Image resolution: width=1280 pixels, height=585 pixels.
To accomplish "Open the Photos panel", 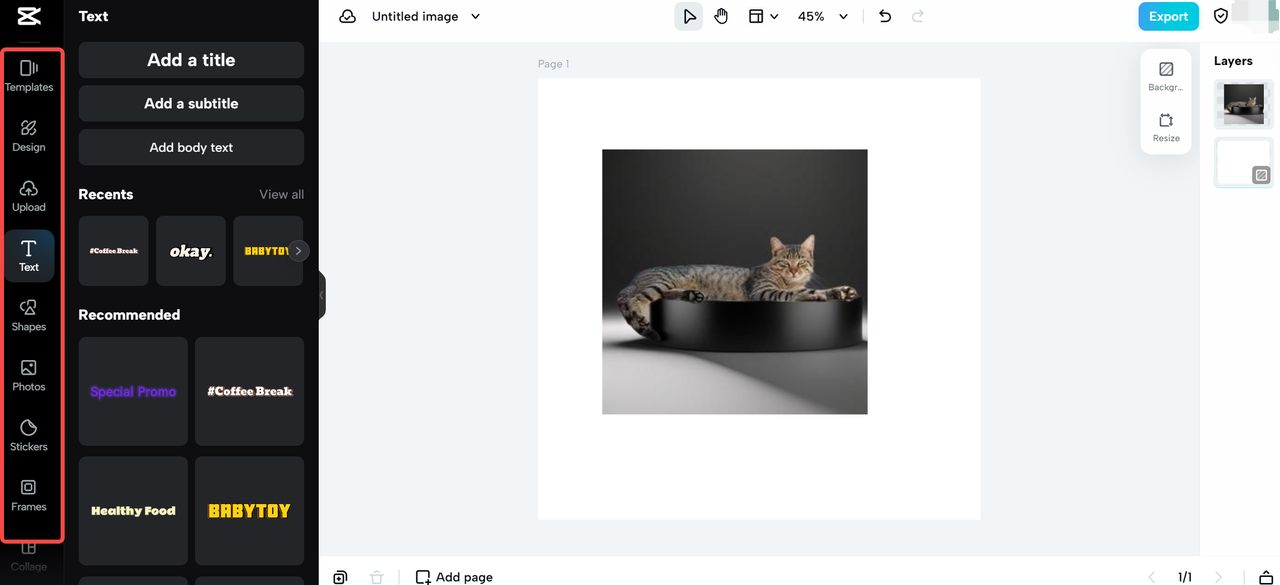I will [x=29, y=376].
